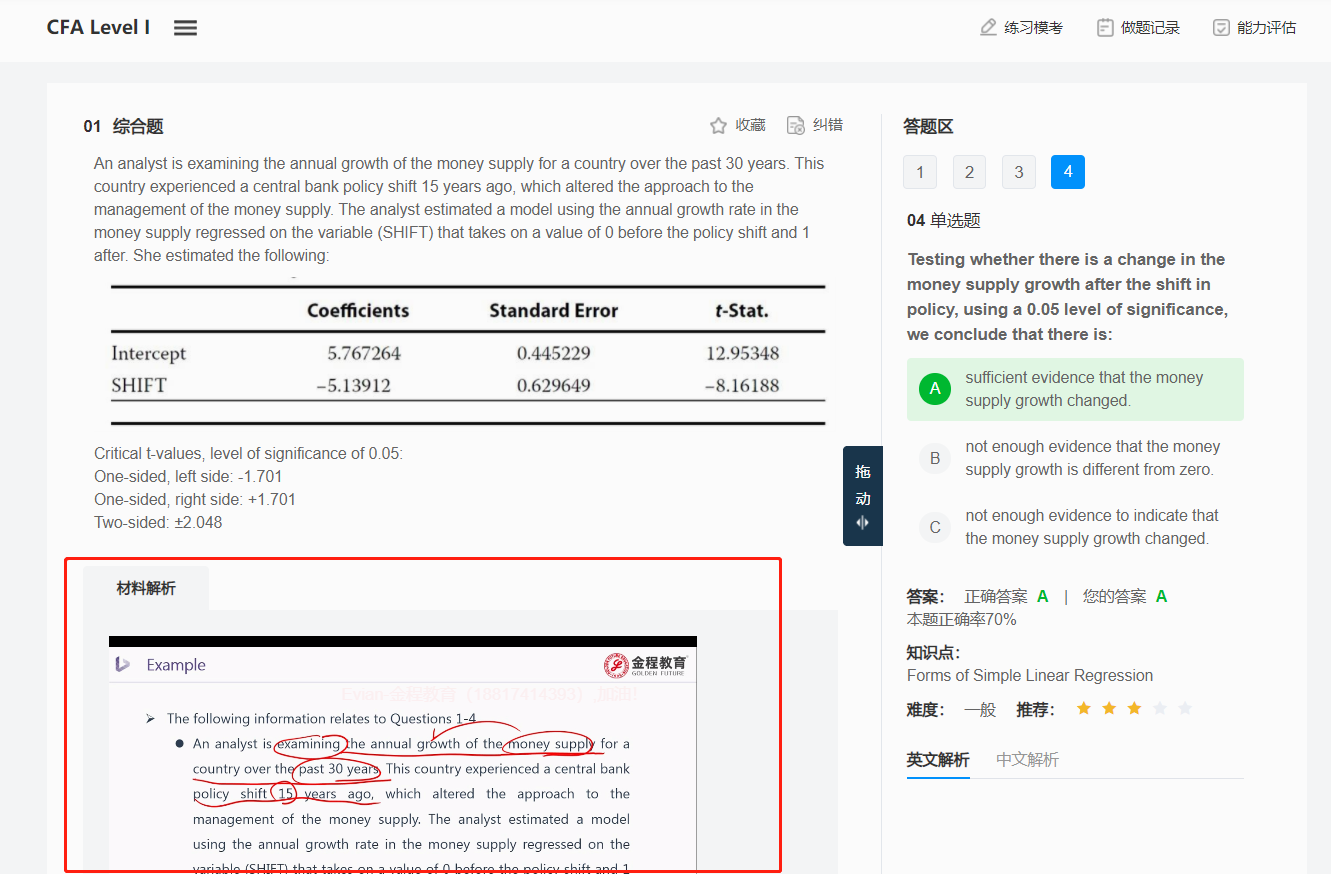Click the fourth gray rating star
Viewport: 1331px width, 874px height.
1160,709
